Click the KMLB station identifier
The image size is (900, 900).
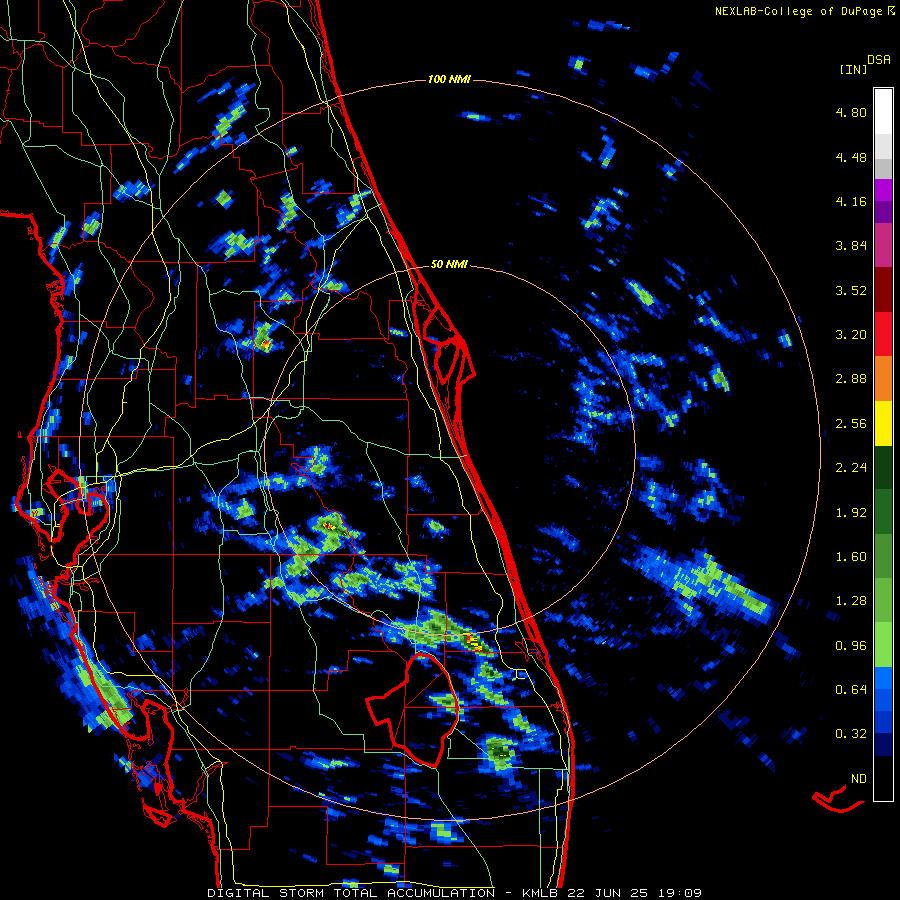540,893
